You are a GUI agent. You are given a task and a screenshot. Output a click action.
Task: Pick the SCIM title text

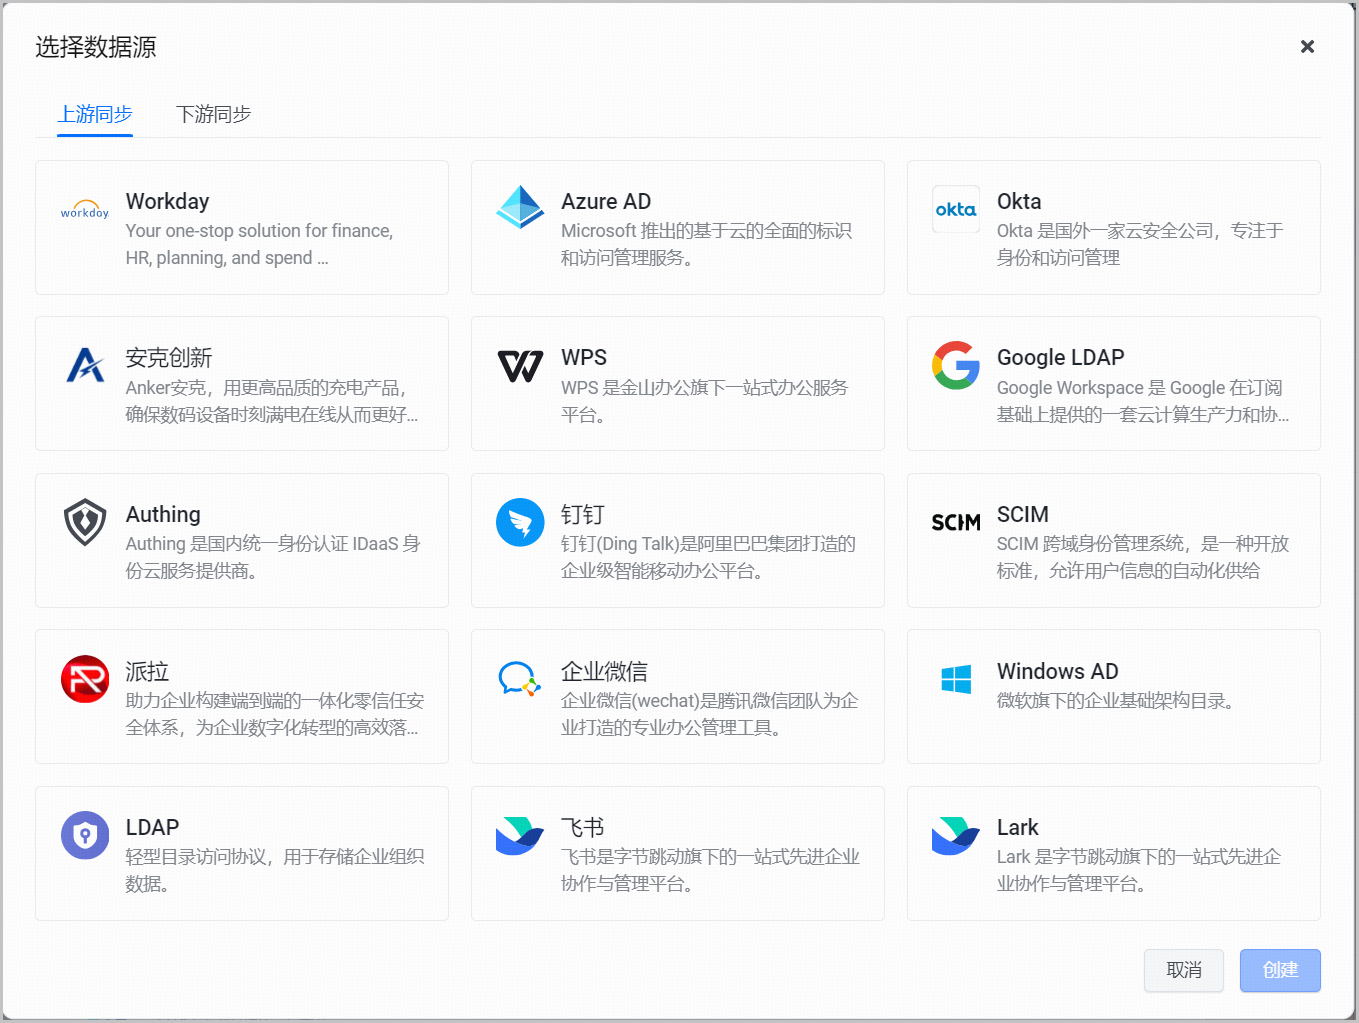point(1023,514)
